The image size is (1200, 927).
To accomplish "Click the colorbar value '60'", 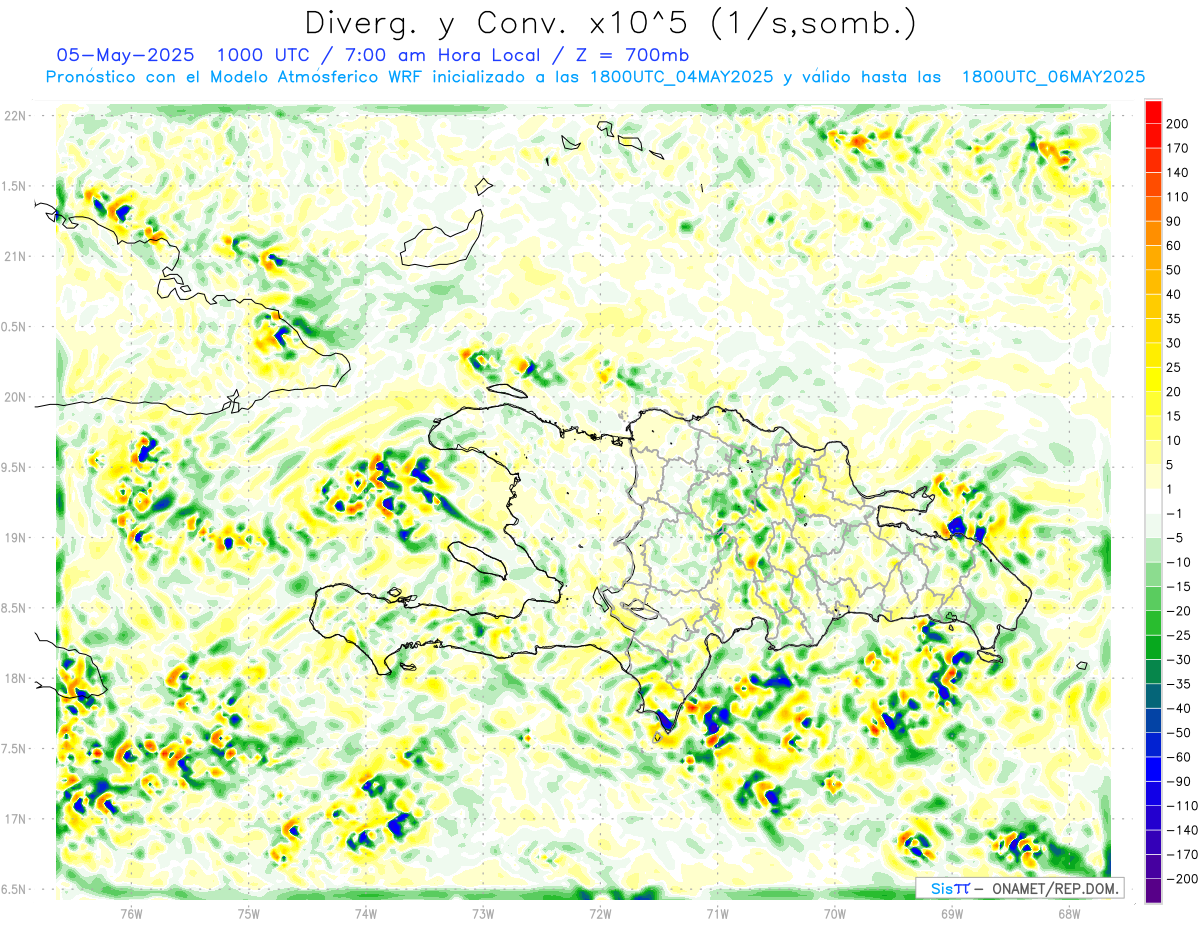I will click(x=1175, y=246).
